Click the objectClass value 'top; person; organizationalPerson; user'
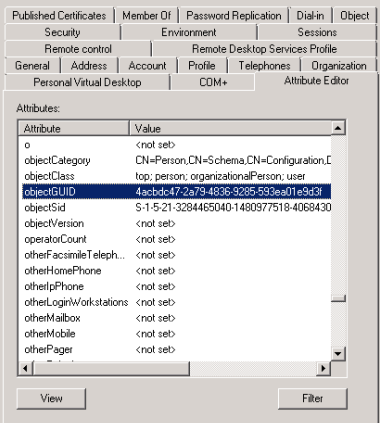 220,176
